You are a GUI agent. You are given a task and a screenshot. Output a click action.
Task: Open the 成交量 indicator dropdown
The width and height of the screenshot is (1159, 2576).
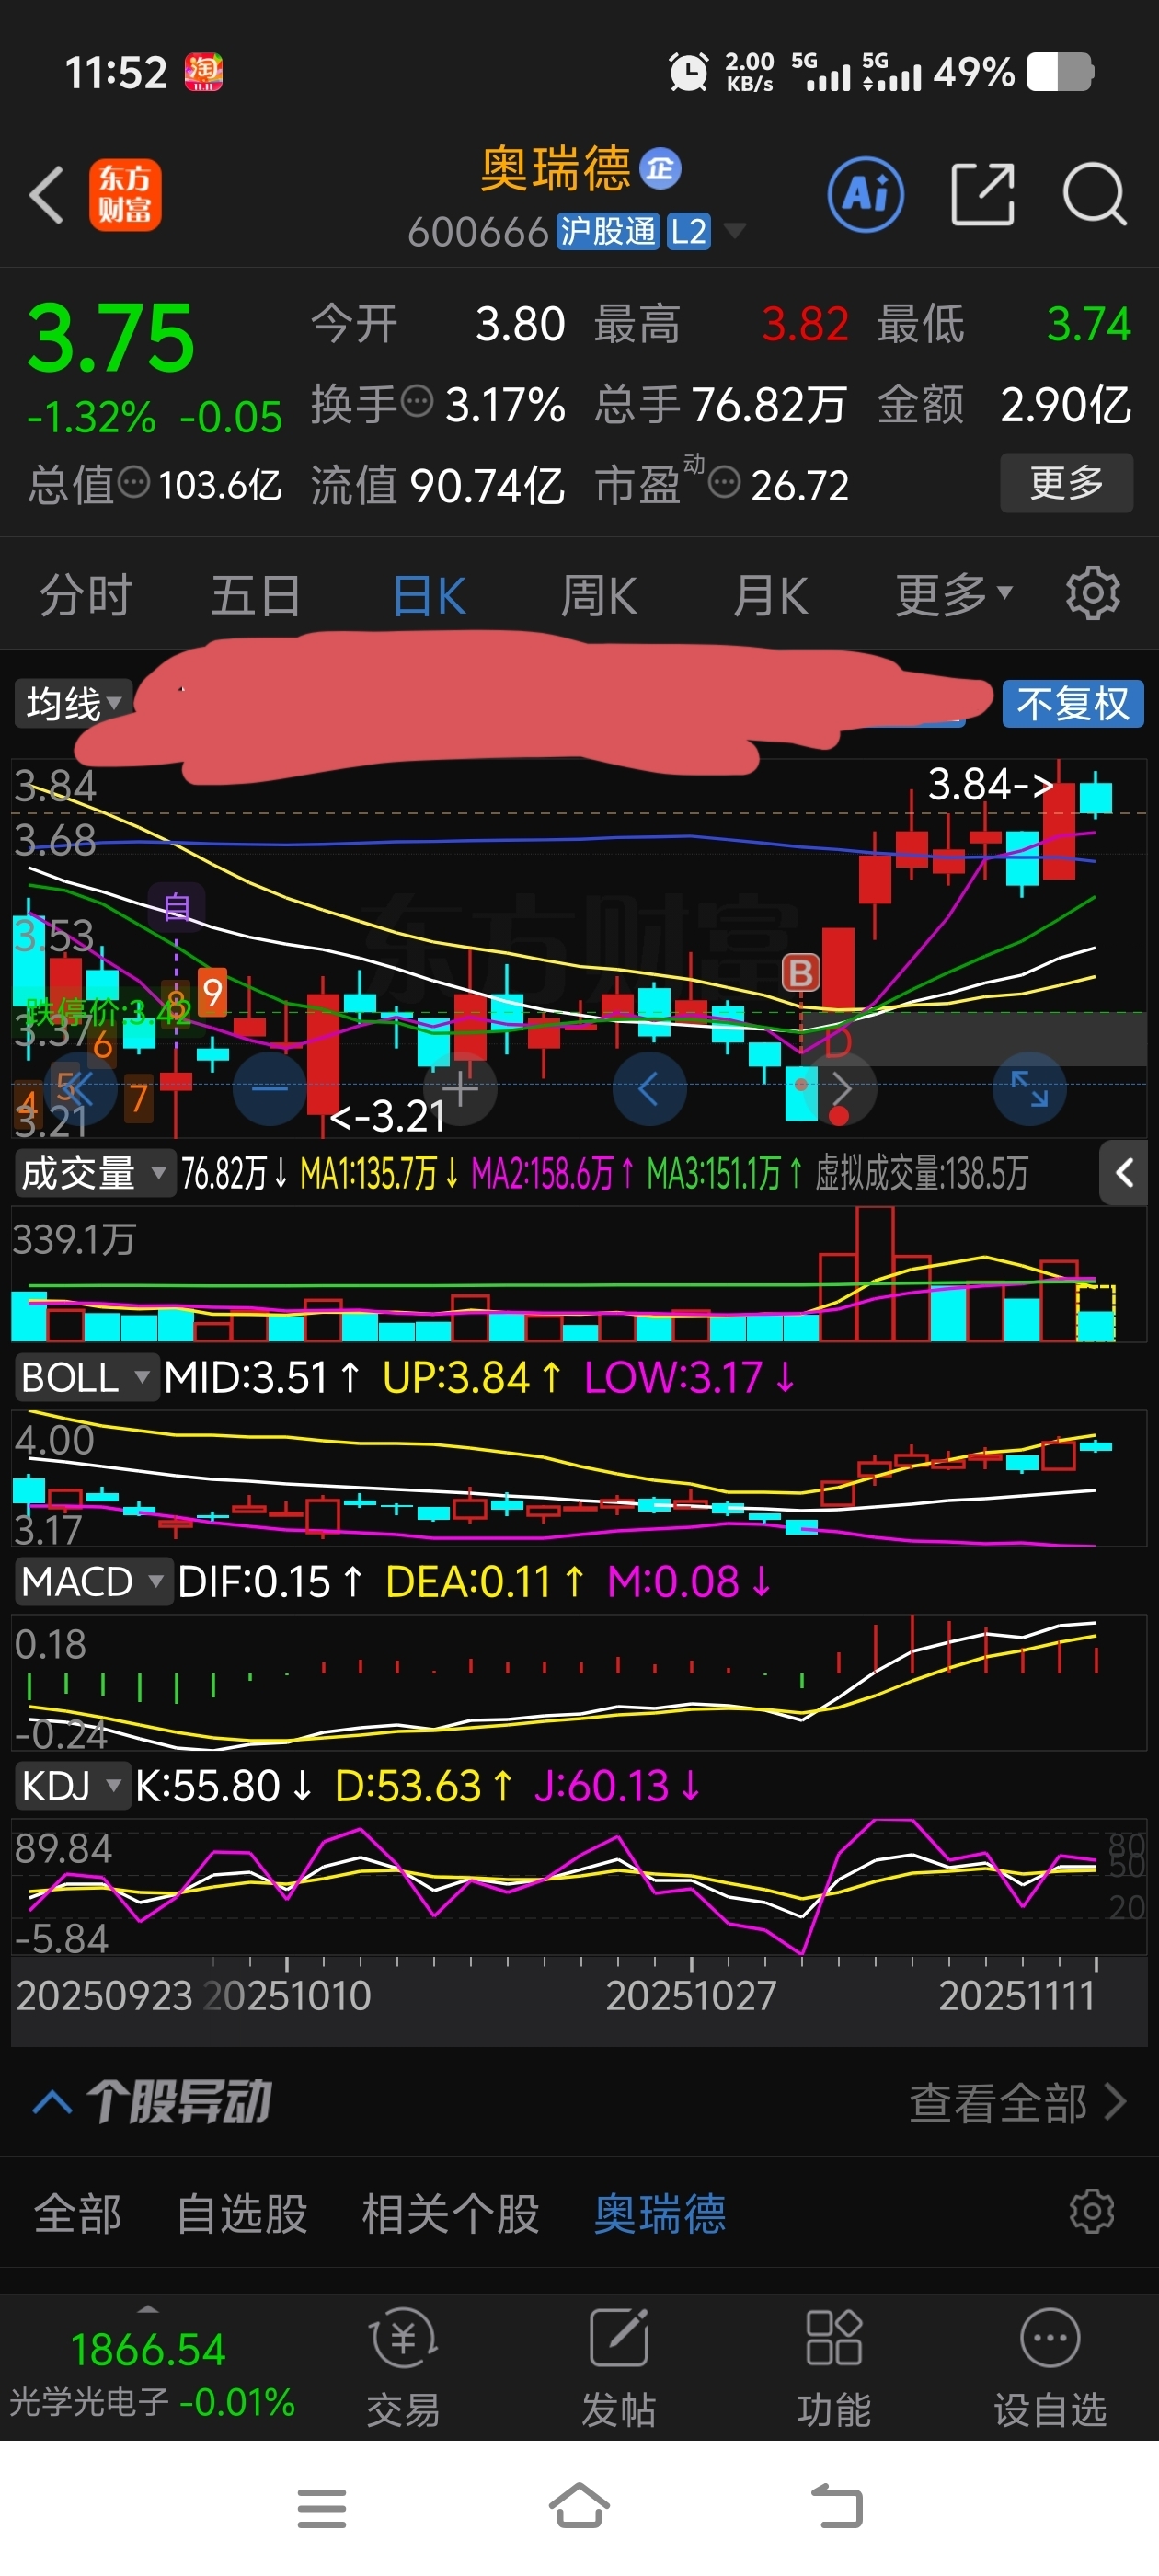(95, 1172)
